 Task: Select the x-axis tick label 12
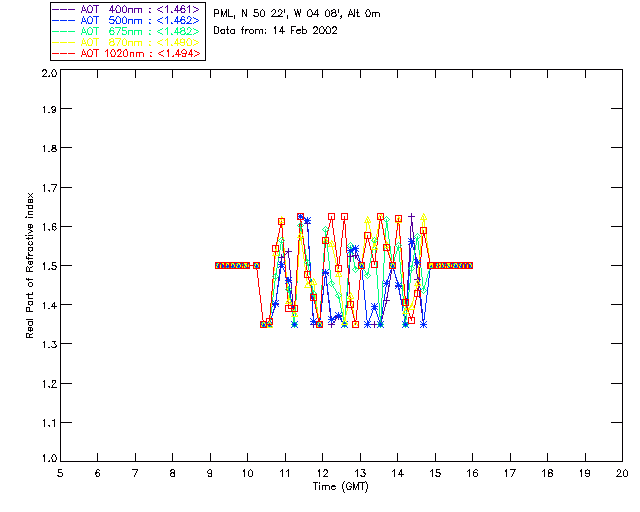[322, 472]
